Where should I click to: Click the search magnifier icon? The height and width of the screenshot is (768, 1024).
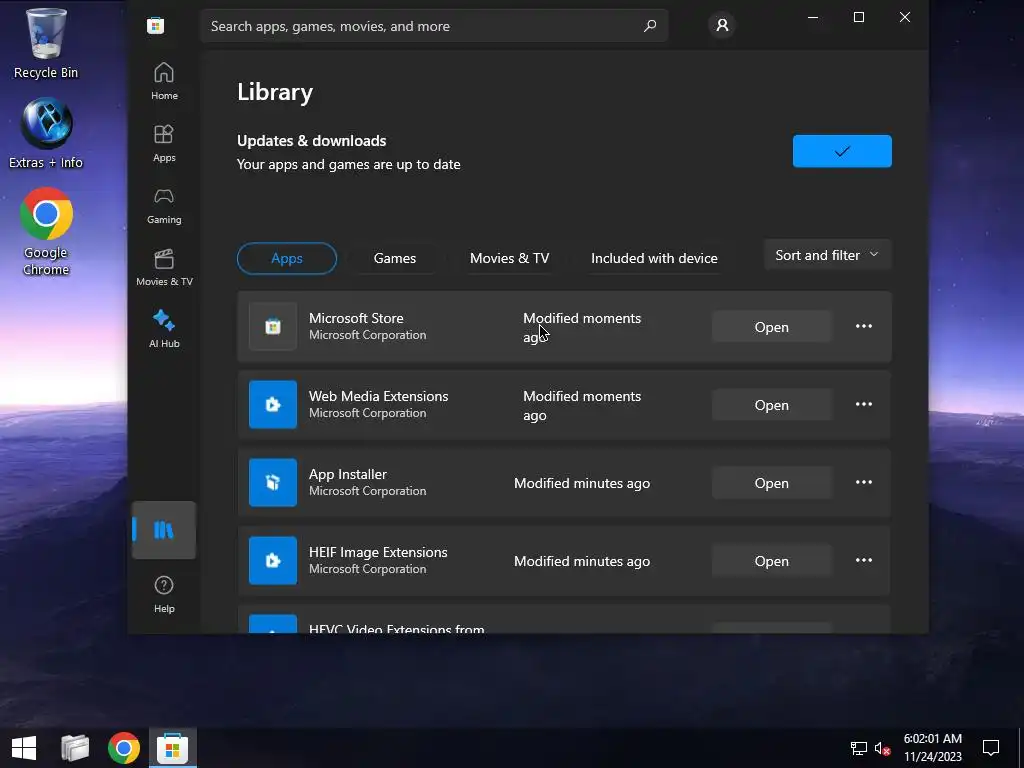[x=650, y=26]
